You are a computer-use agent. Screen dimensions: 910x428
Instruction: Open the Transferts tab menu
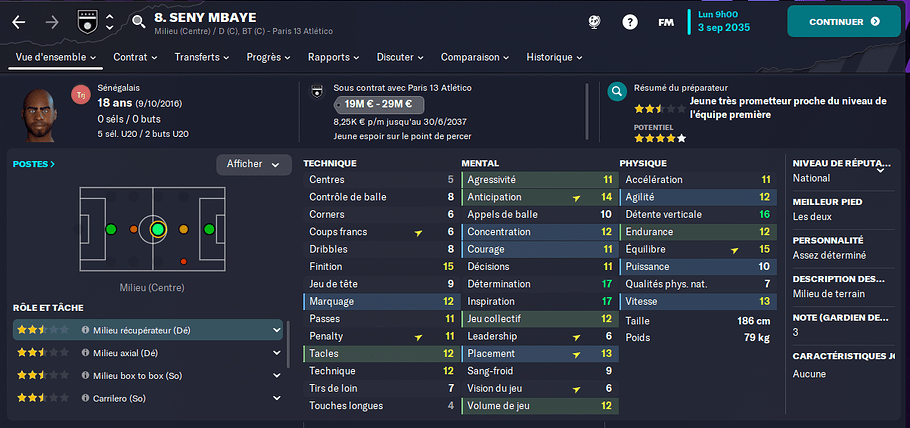202,57
